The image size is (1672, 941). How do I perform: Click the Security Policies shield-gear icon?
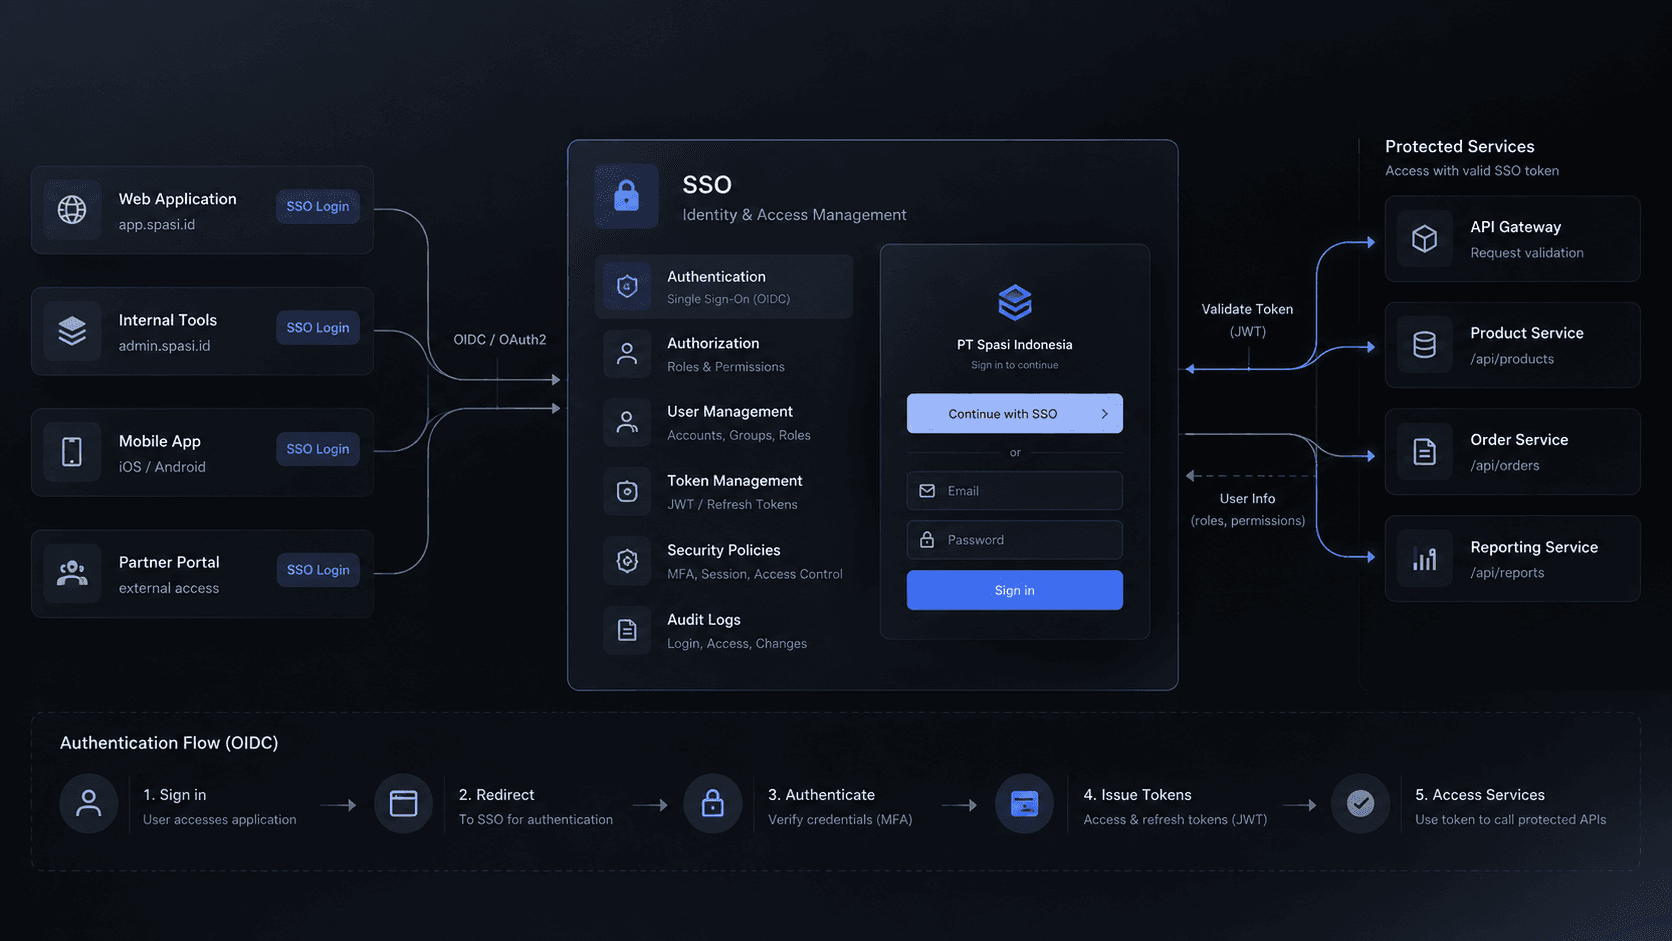(627, 561)
